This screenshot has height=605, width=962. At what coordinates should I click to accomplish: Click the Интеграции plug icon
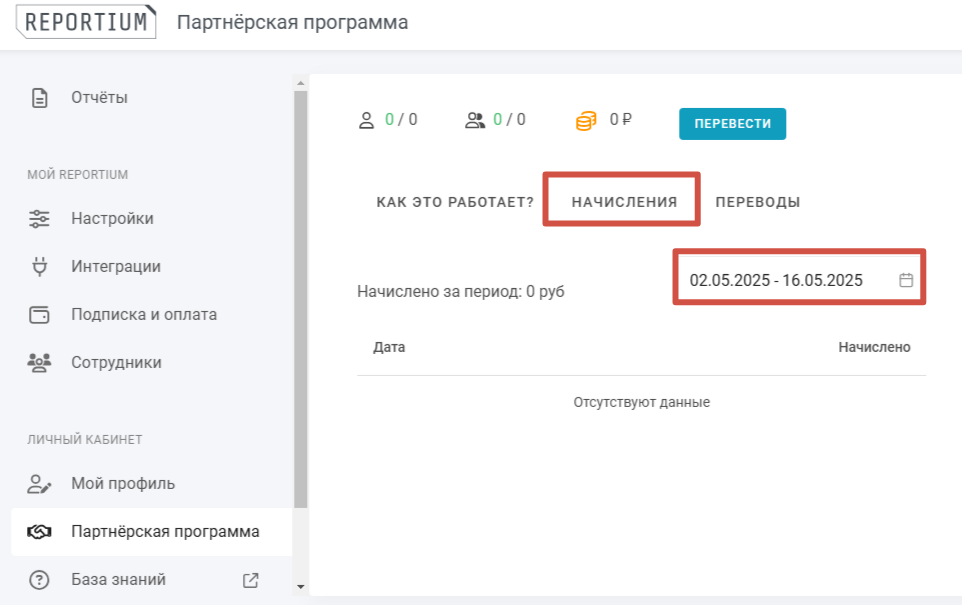click(x=40, y=267)
